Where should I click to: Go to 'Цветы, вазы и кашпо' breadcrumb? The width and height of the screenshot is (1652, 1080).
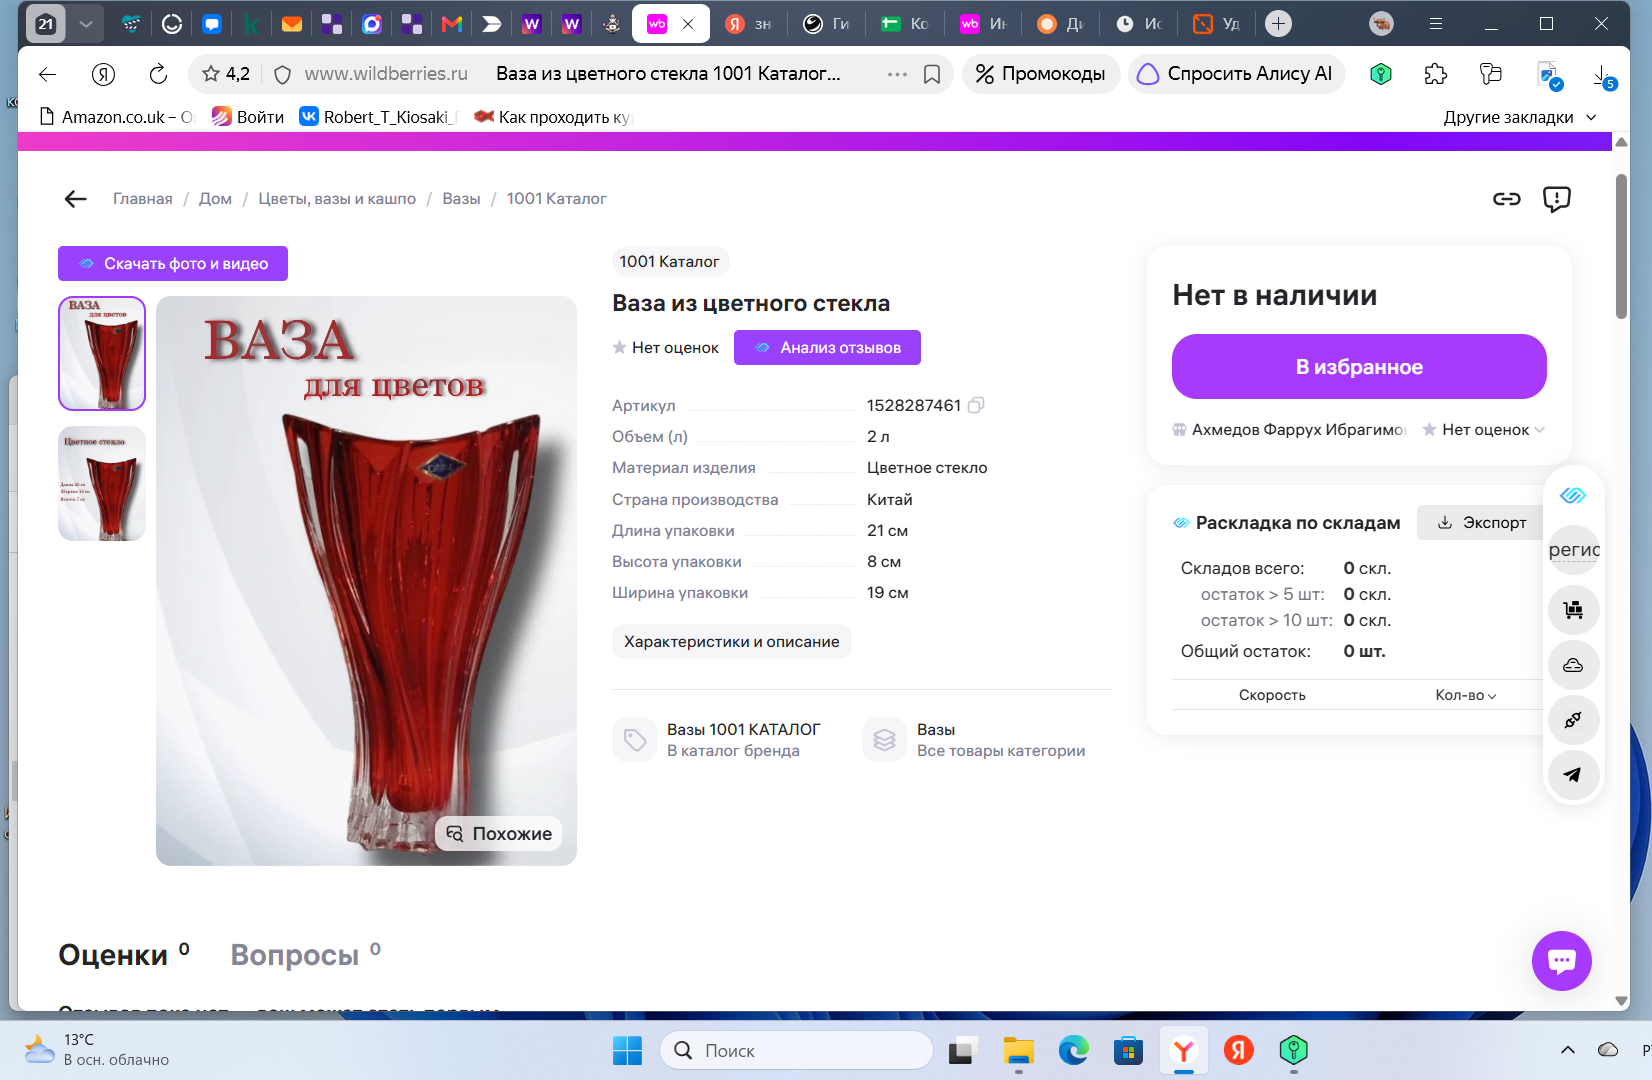[337, 199]
